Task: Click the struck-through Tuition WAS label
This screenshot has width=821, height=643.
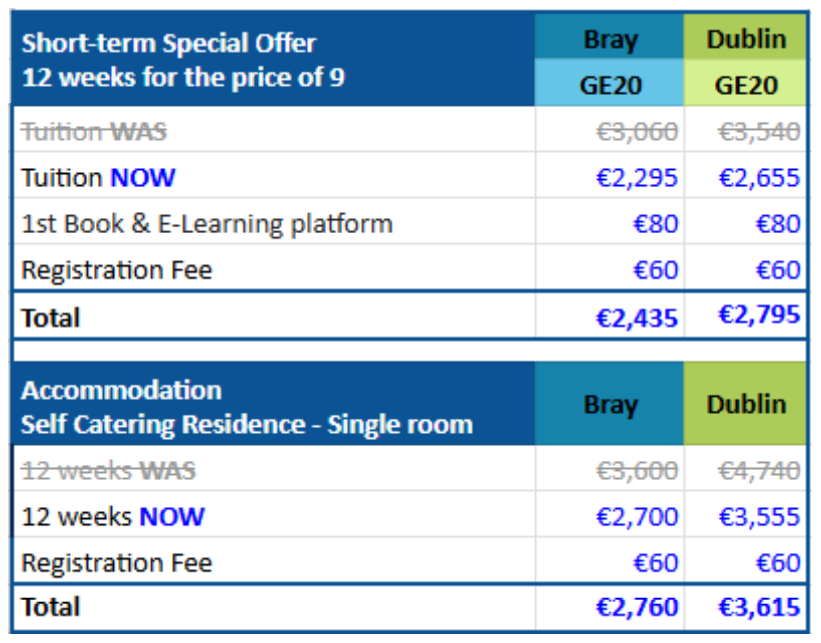Action: 94,131
